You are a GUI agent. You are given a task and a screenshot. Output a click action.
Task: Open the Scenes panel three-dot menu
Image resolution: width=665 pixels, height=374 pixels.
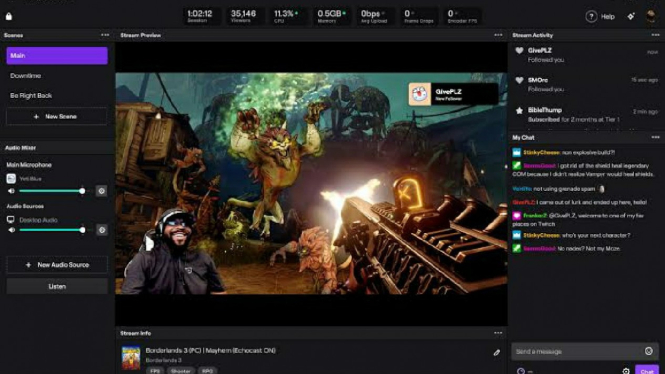click(105, 35)
